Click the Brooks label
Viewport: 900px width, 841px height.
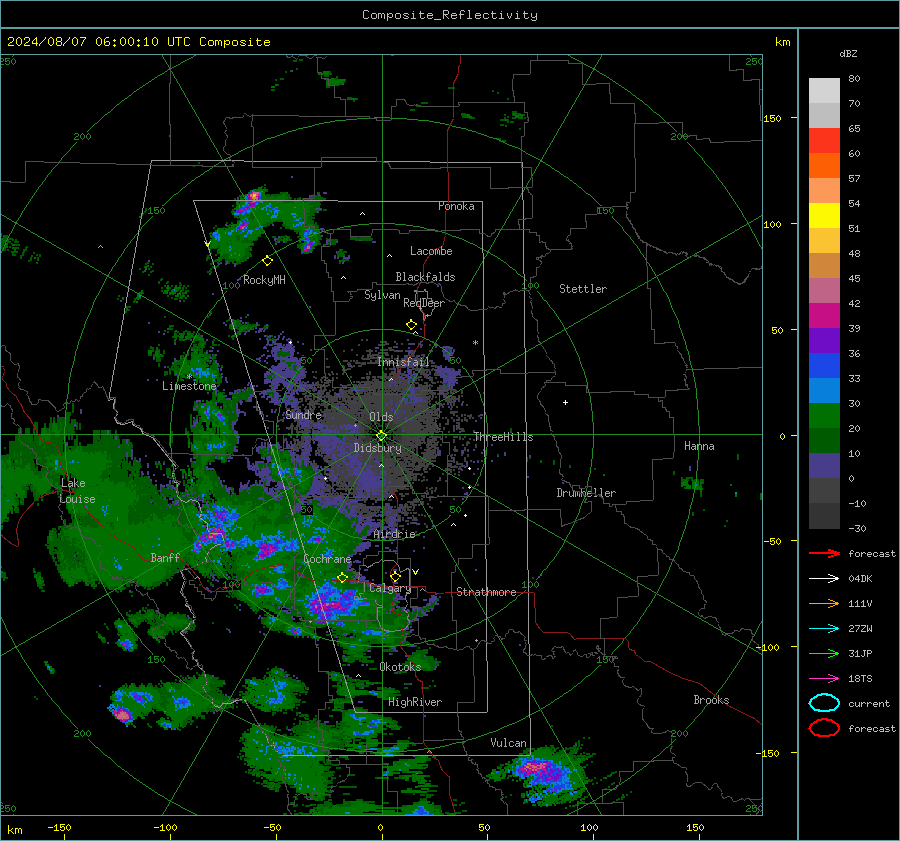point(711,700)
